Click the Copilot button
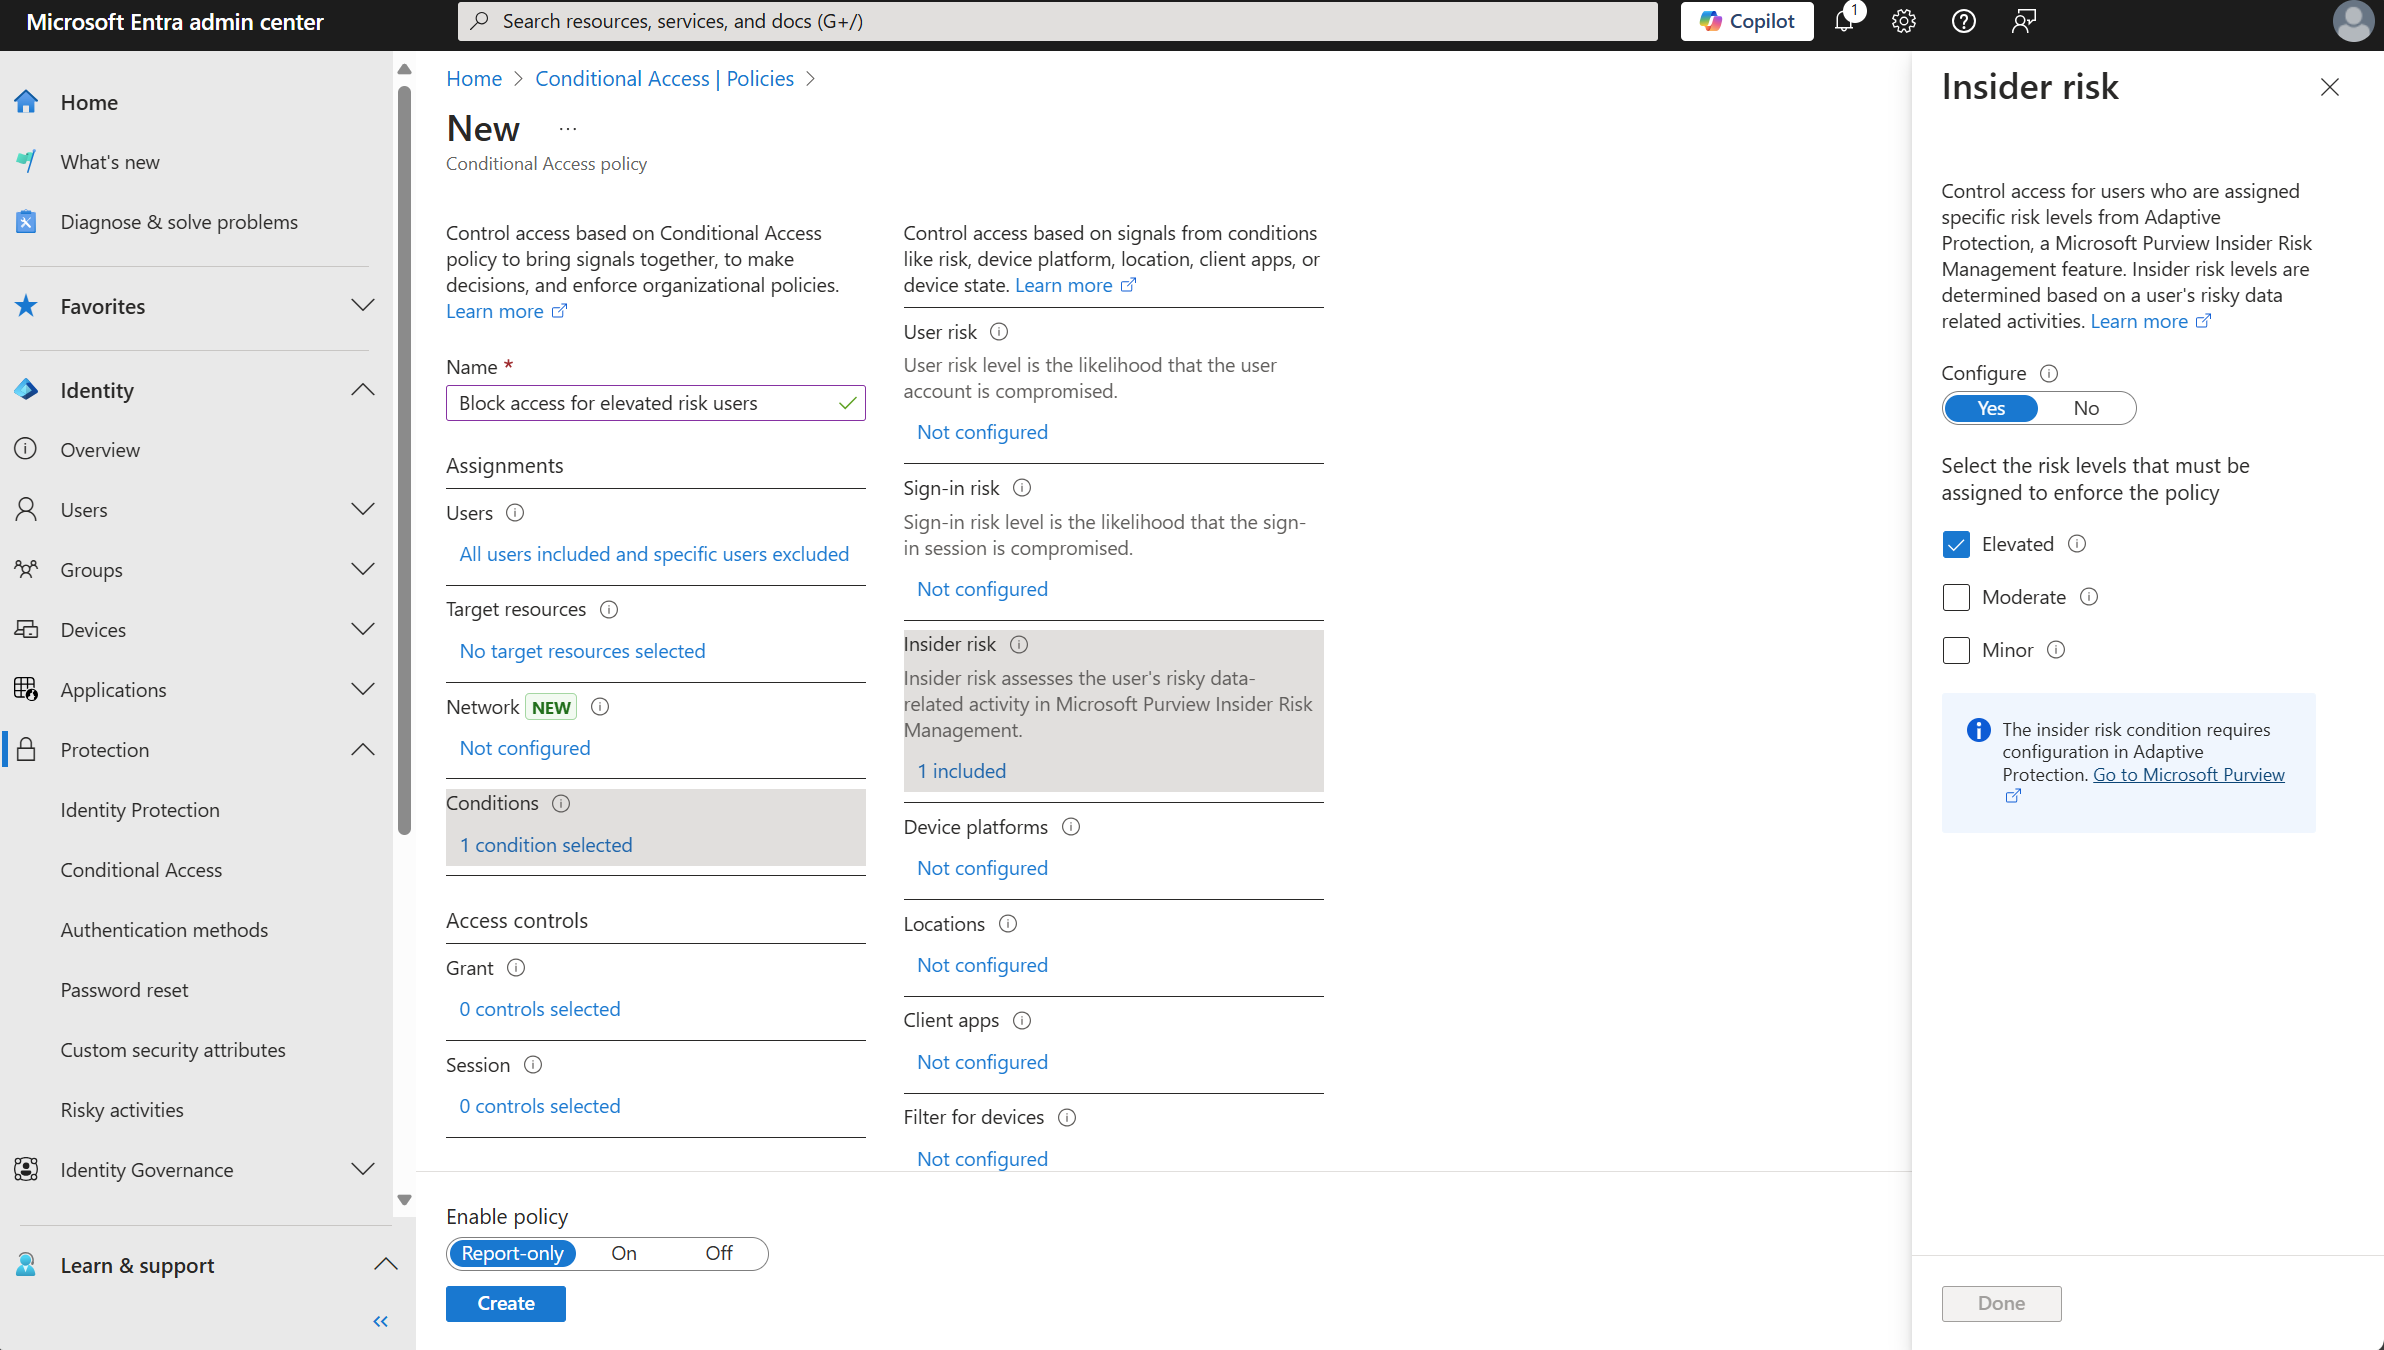This screenshot has height=1350, width=2384. (1746, 22)
